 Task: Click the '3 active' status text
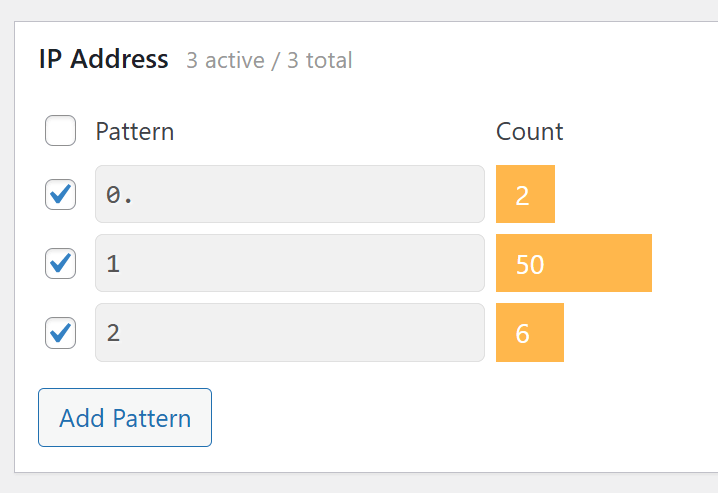point(226,60)
